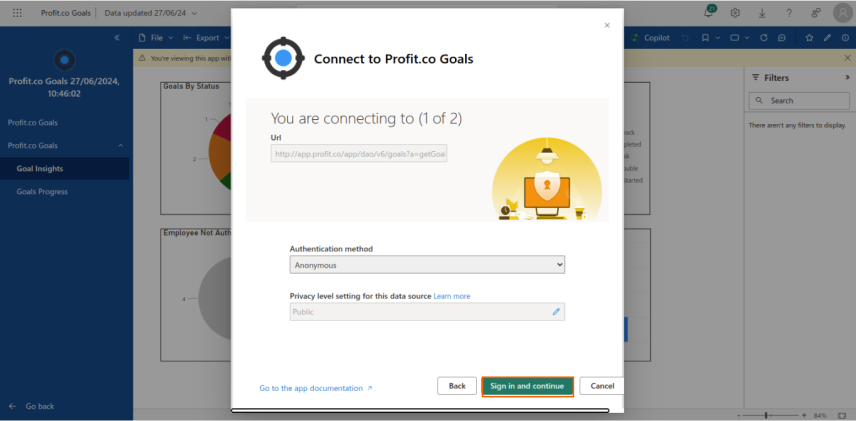The width and height of the screenshot is (856, 421).
Task: Open help question mark icon
Action: 789,13
